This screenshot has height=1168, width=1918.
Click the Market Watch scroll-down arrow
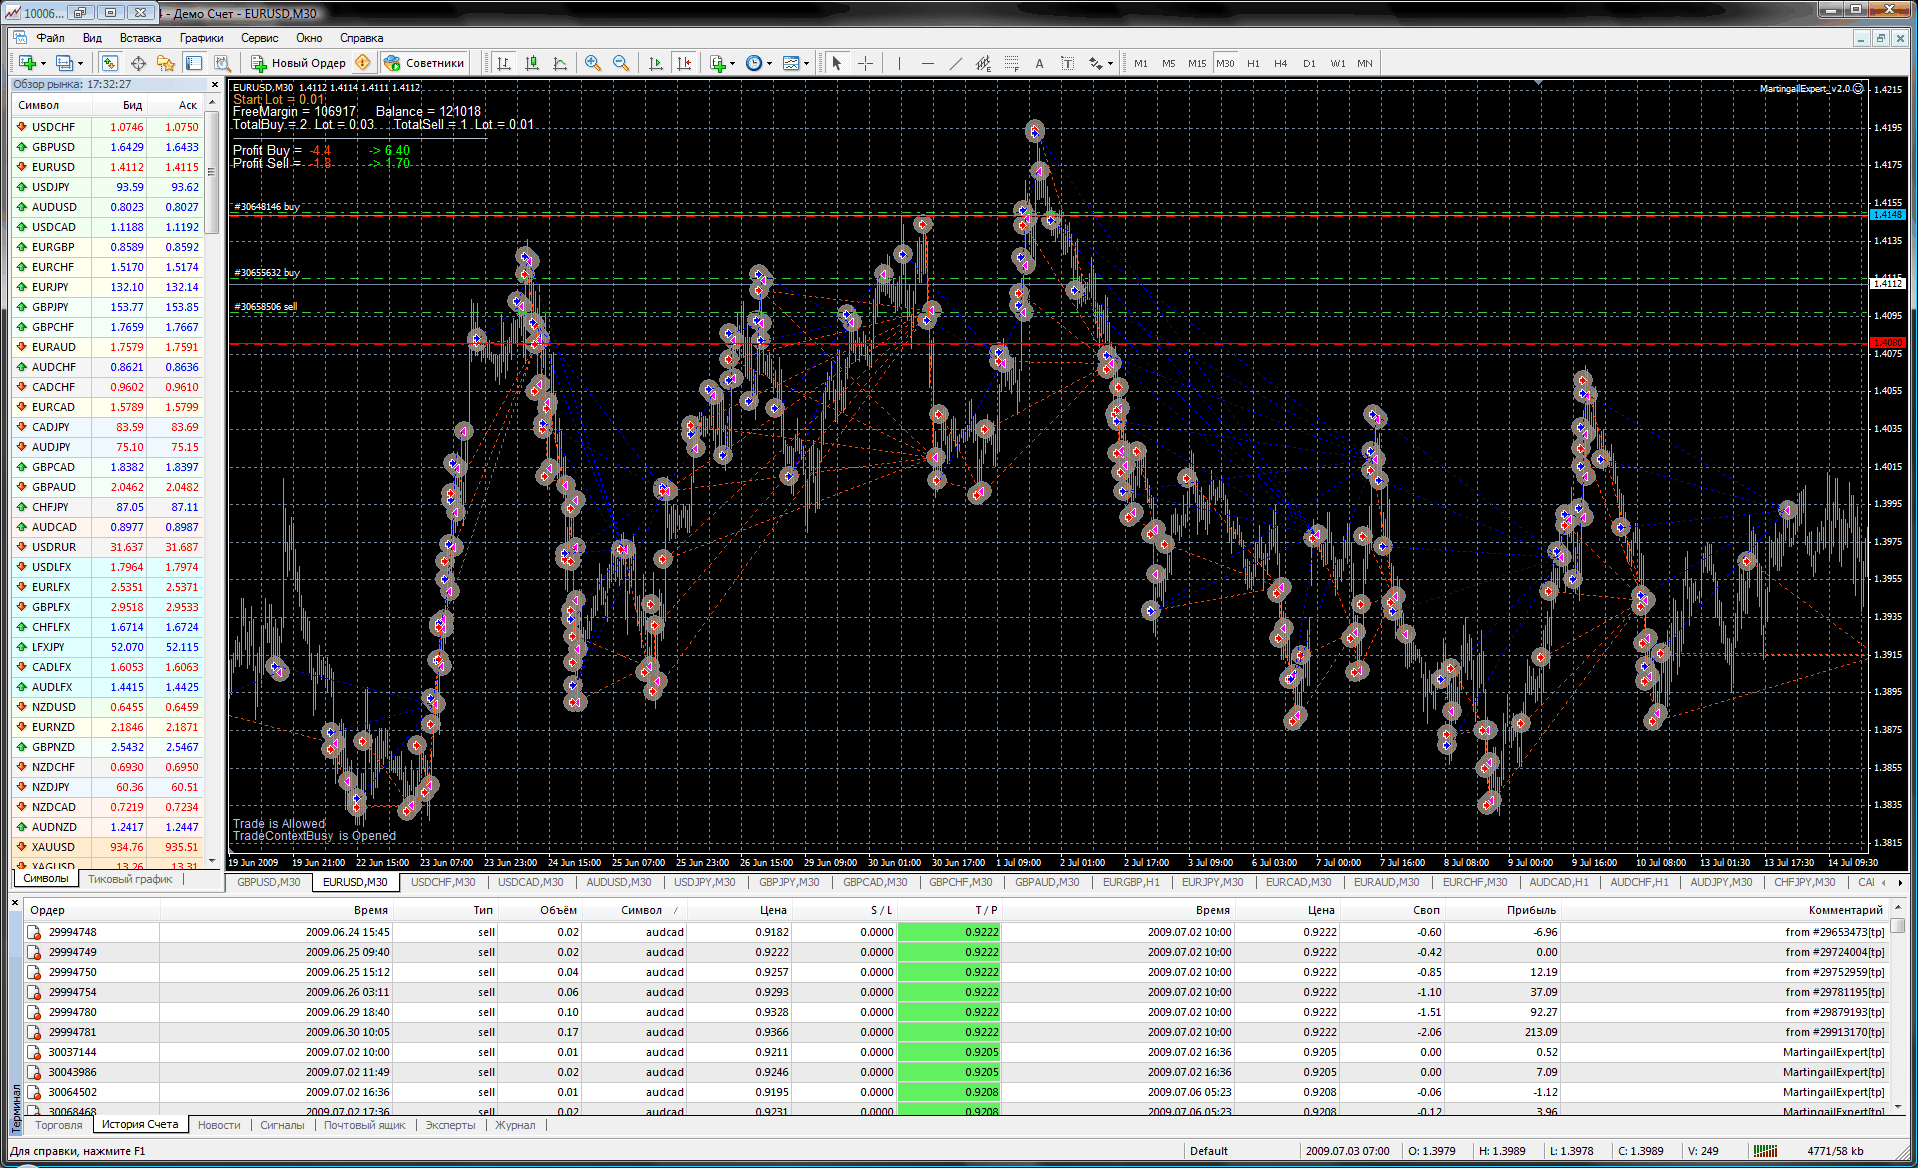tap(212, 860)
